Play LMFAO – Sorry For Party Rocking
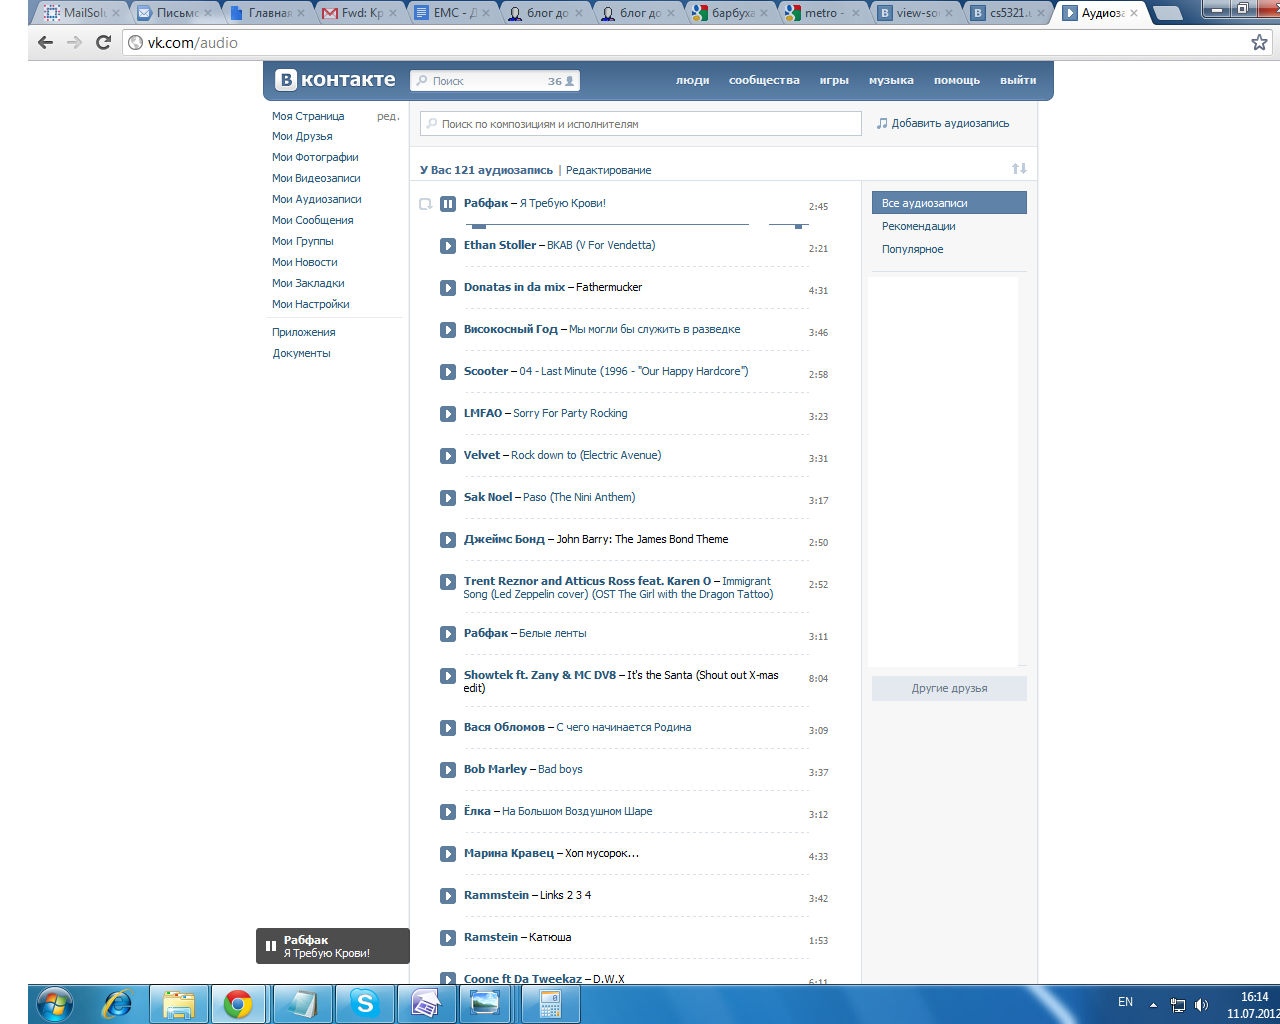Viewport: 1280px width, 1024px height. pos(448,414)
